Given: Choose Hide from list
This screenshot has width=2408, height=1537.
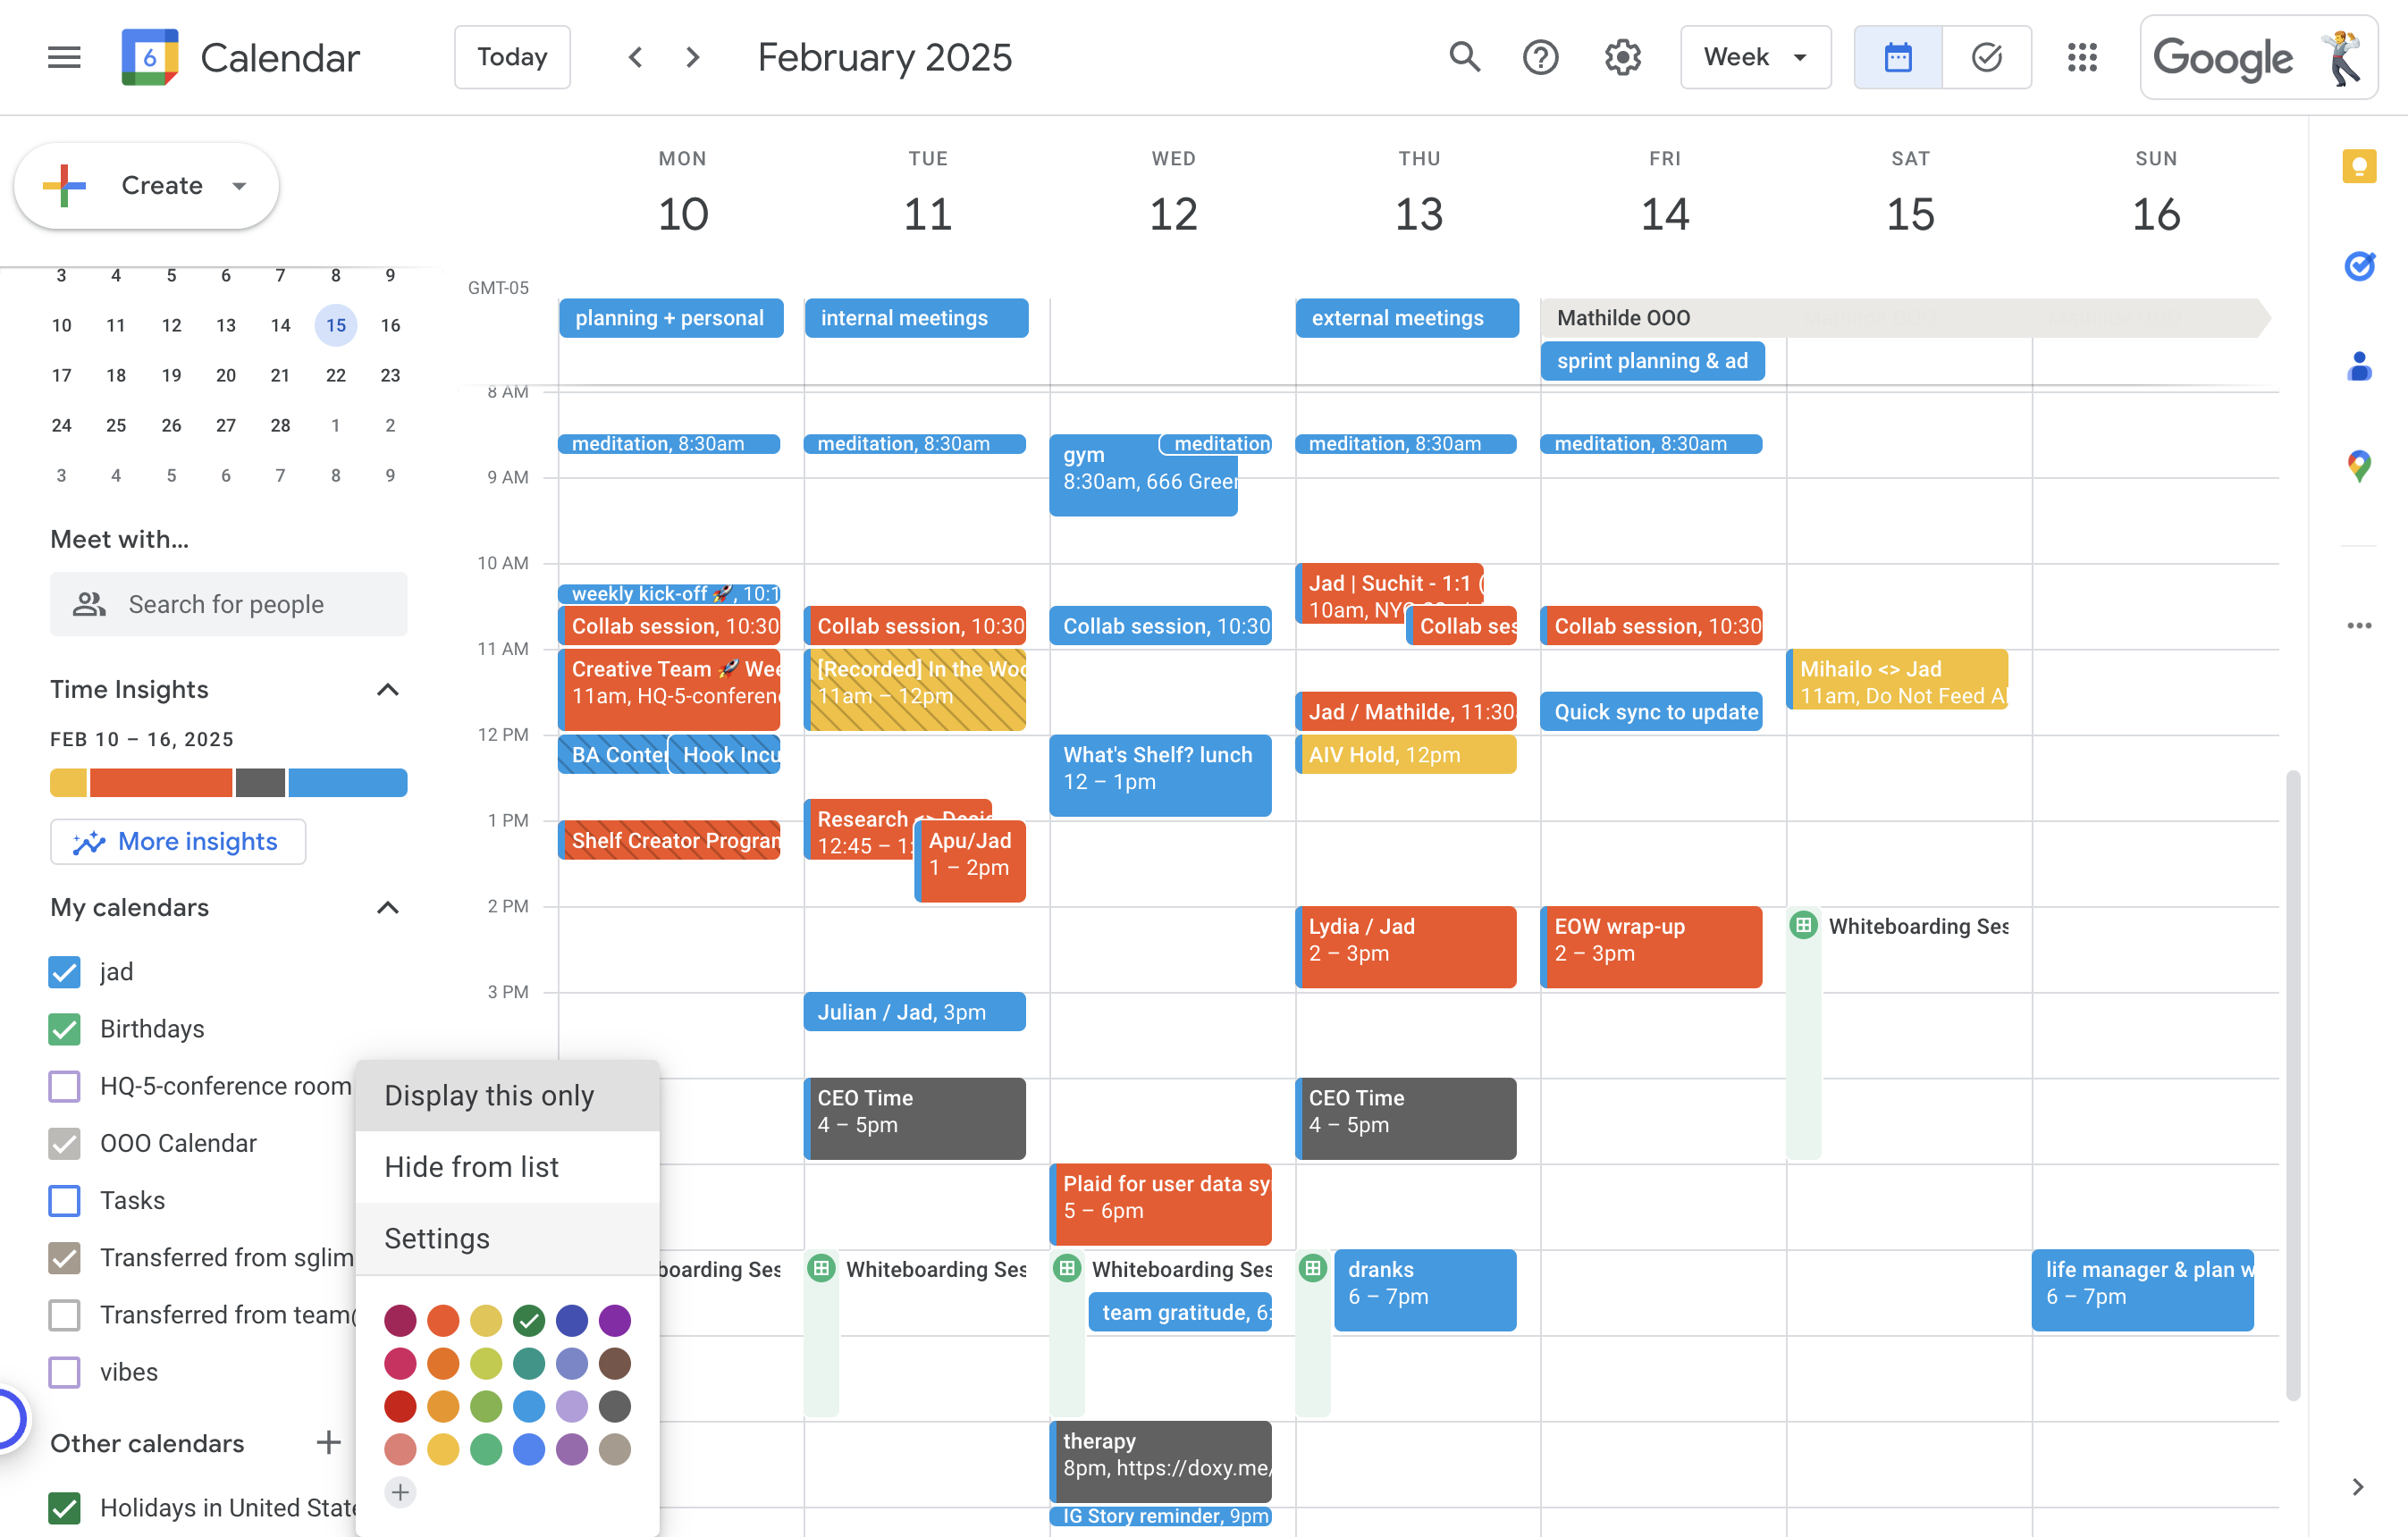Looking at the screenshot, I should coord(507,1166).
